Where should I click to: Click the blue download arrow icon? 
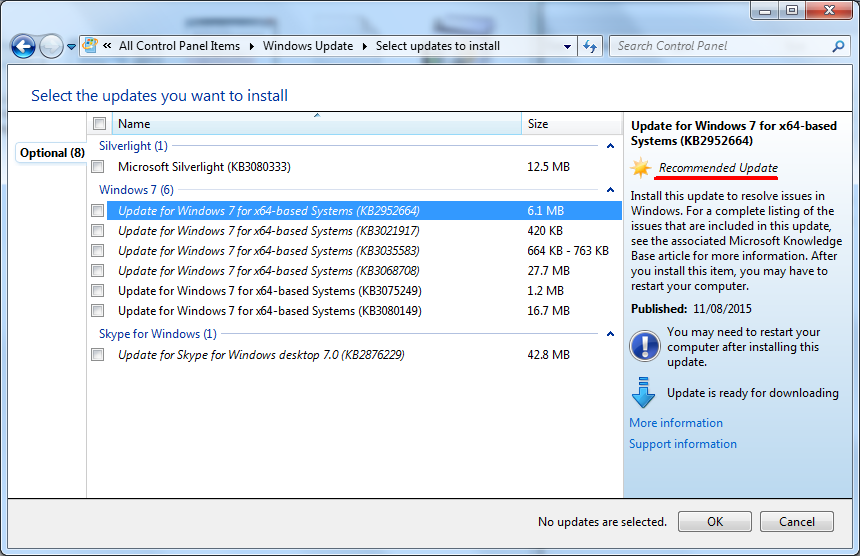[643, 393]
